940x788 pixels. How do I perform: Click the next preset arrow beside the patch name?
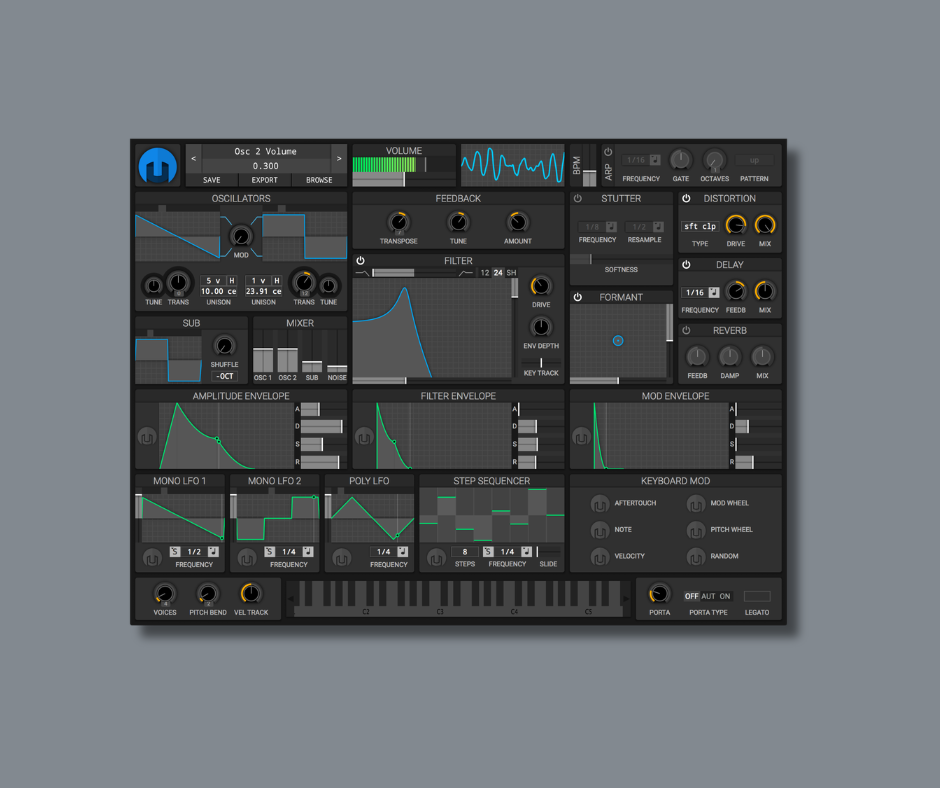pyautogui.click(x=339, y=158)
